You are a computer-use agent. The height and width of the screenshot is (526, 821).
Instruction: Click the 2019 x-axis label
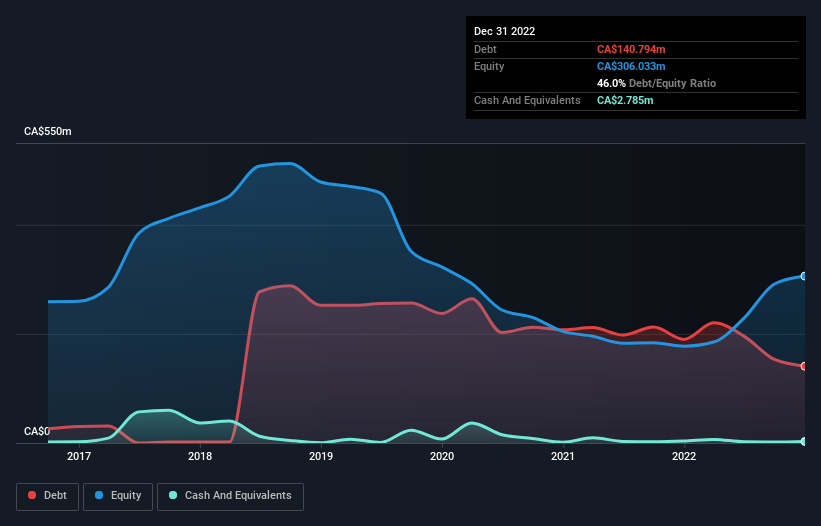click(321, 456)
